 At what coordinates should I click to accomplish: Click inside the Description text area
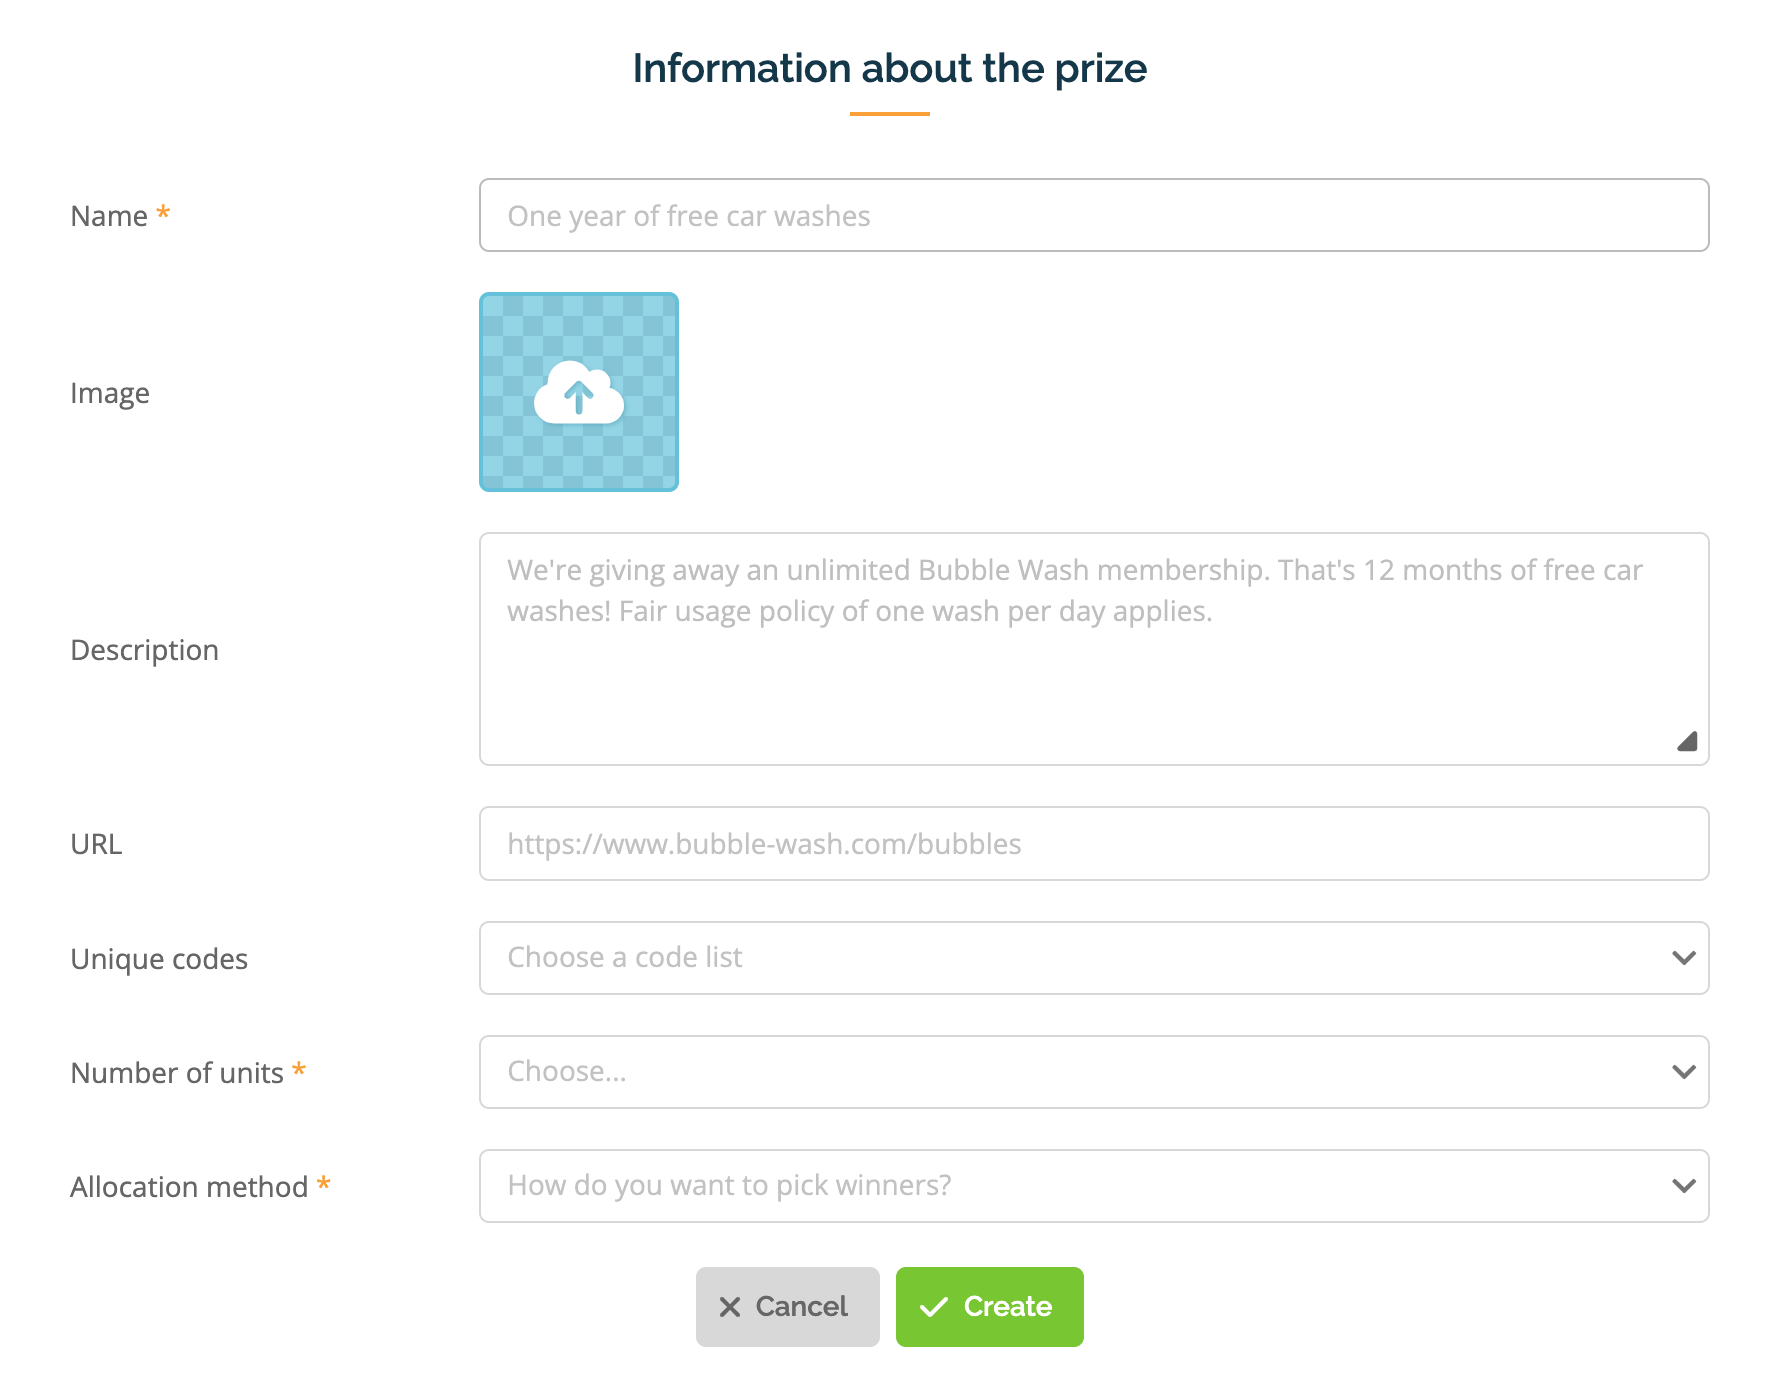pyautogui.click(x=1094, y=649)
